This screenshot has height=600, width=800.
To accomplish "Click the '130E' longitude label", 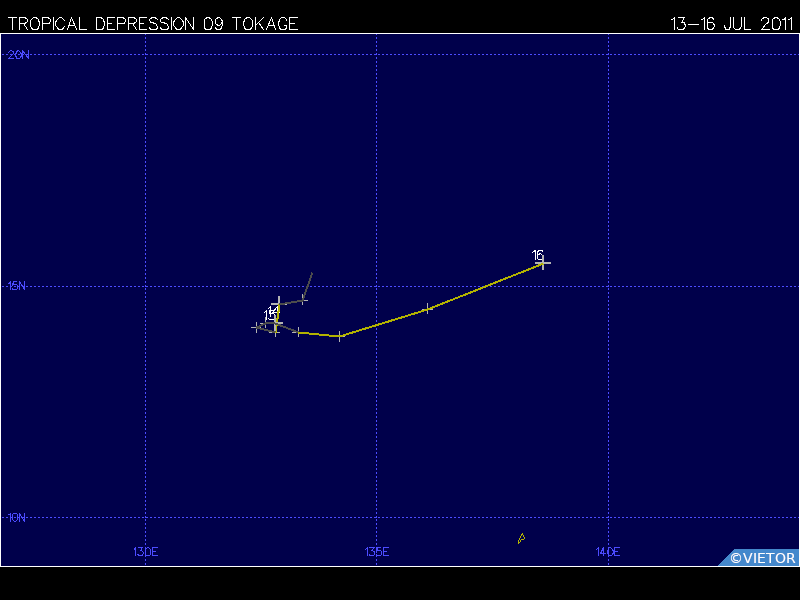I will [x=146, y=552].
